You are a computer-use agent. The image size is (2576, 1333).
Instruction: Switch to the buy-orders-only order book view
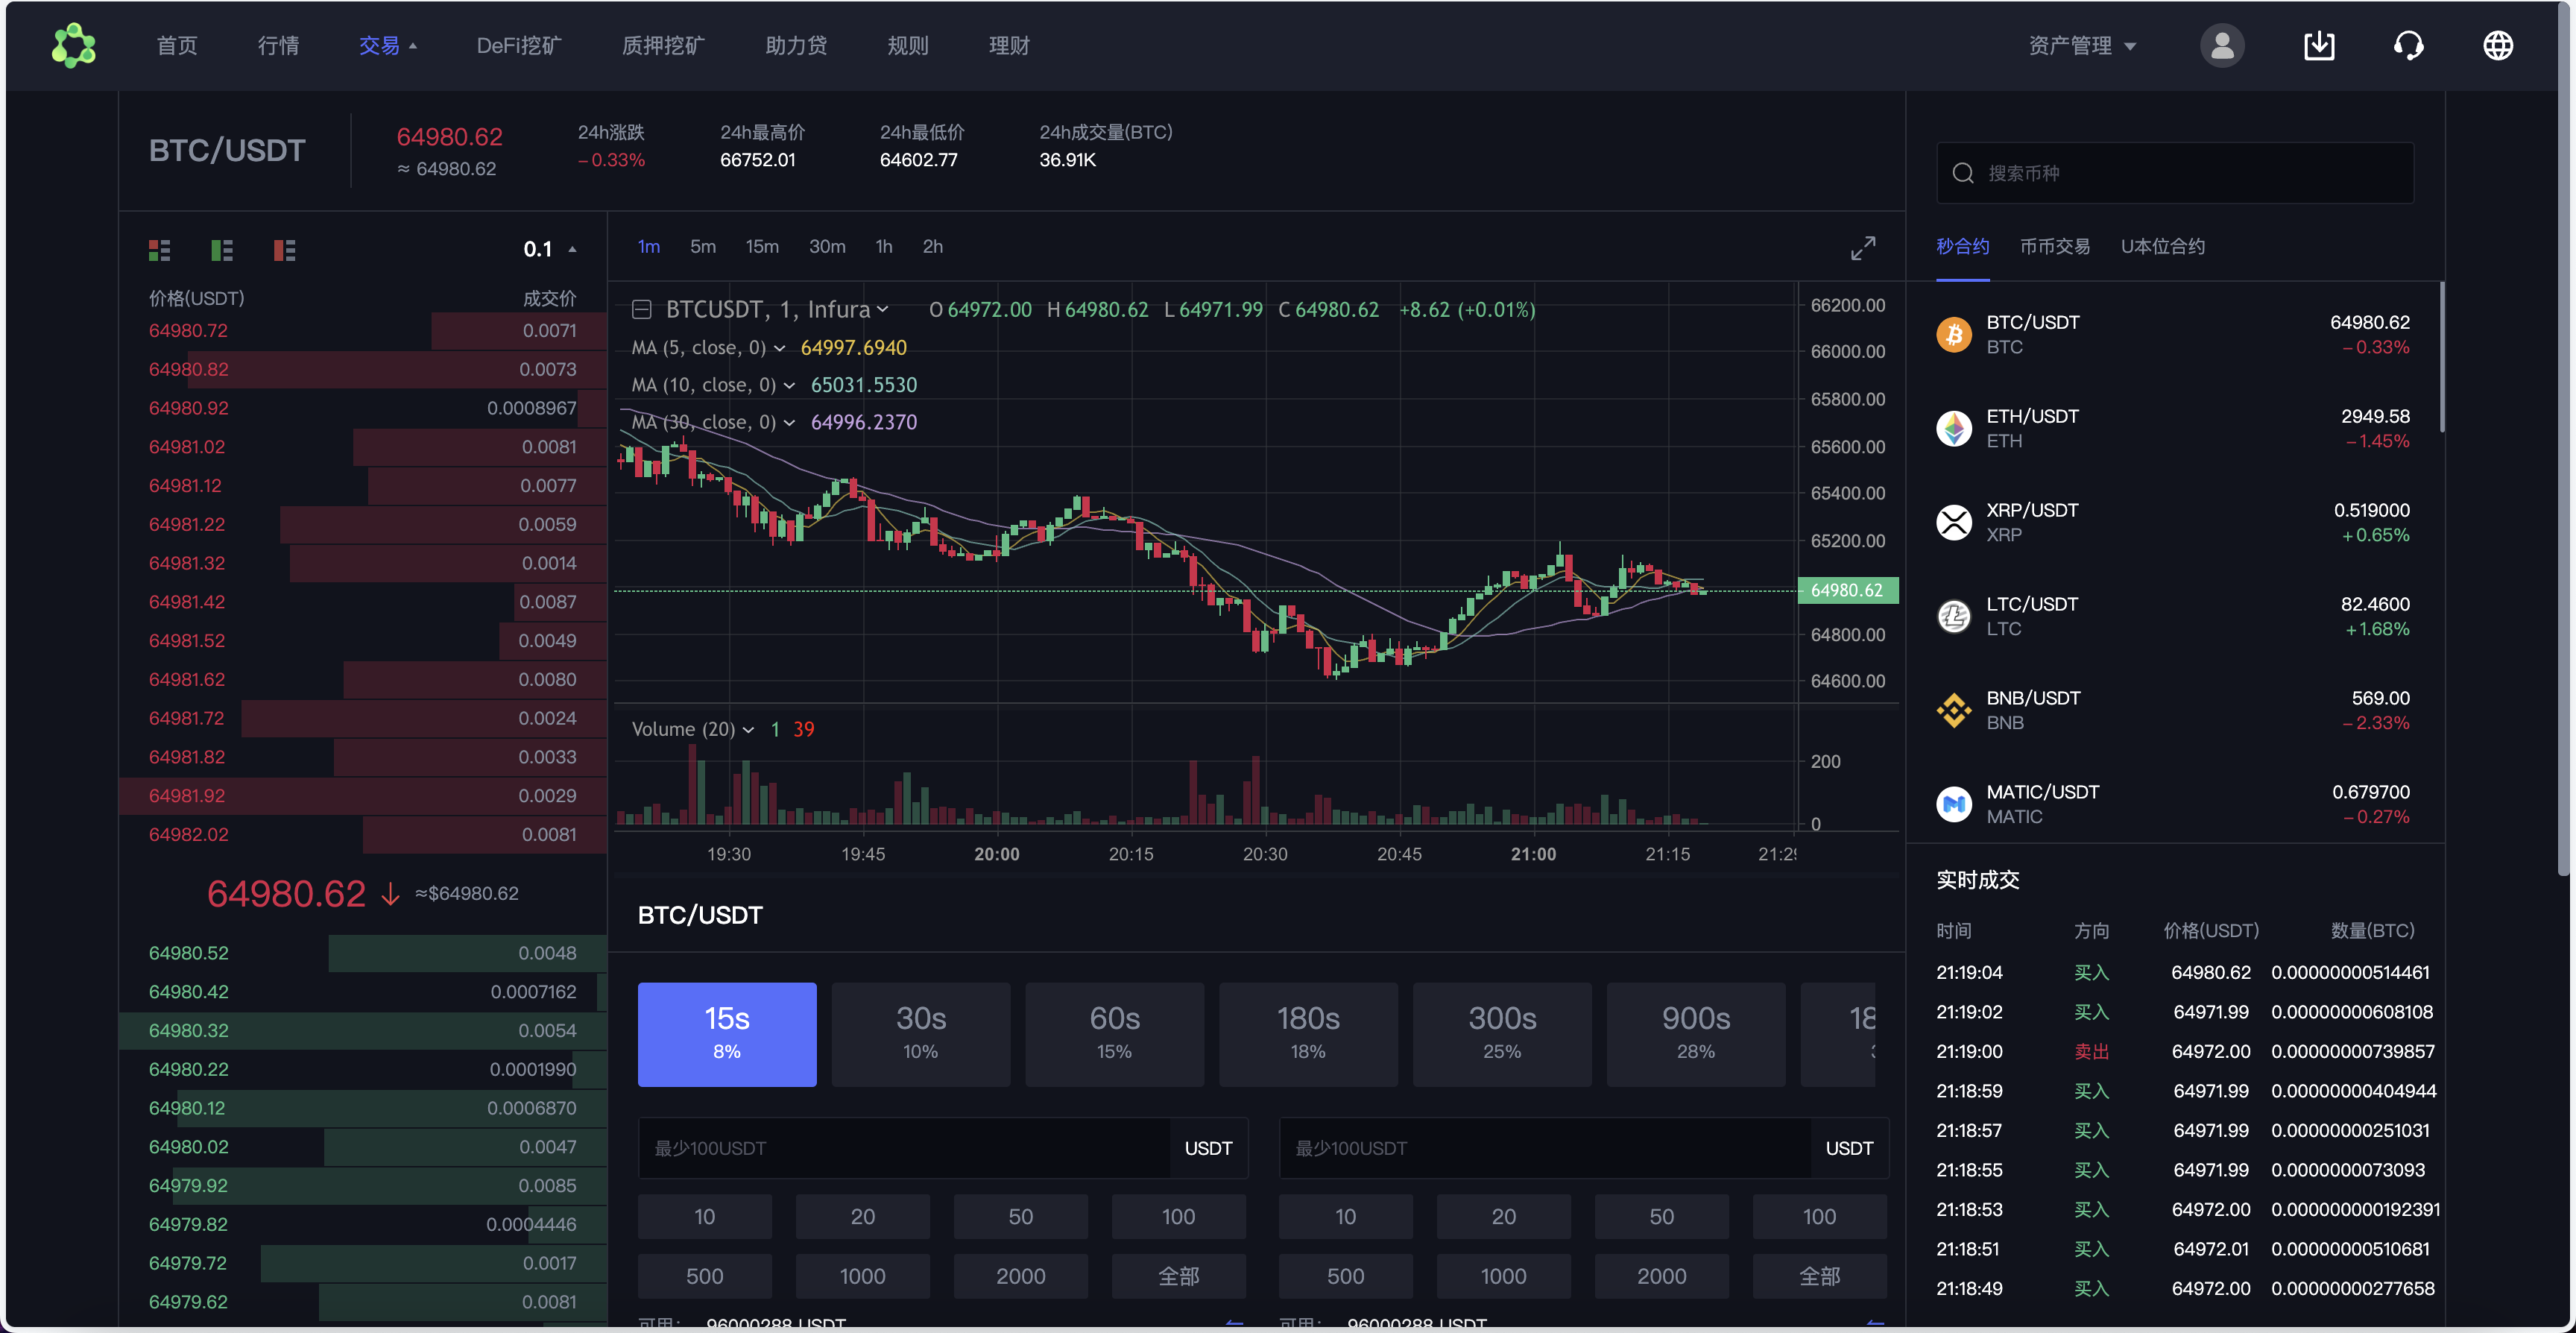[x=221, y=250]
